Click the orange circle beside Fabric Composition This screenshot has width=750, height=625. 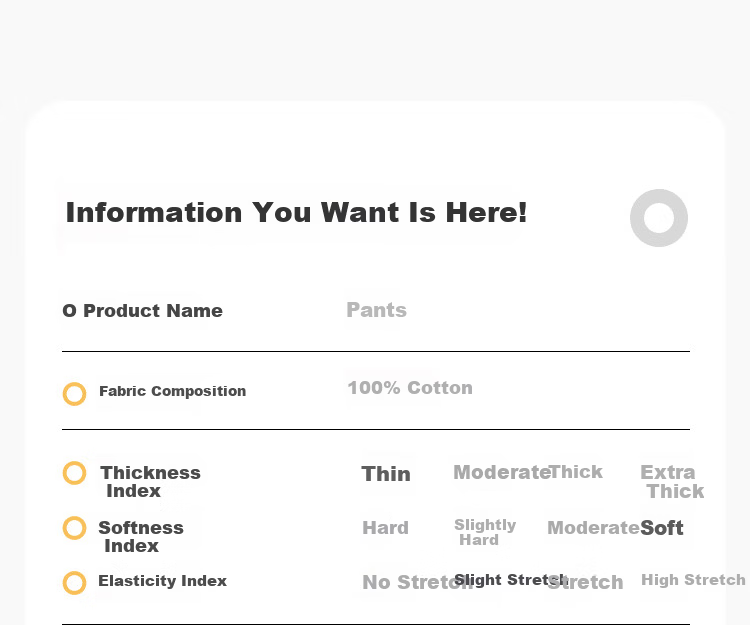click(x=75, y=394)
